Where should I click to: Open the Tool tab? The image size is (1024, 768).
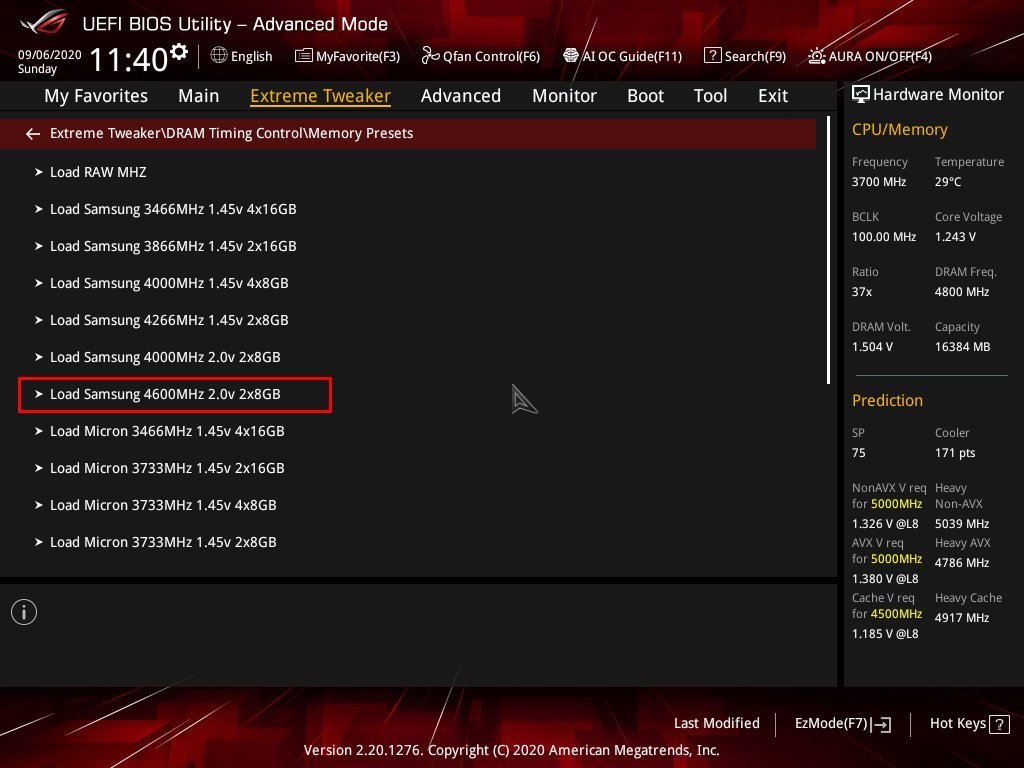[x=711, y=96]
